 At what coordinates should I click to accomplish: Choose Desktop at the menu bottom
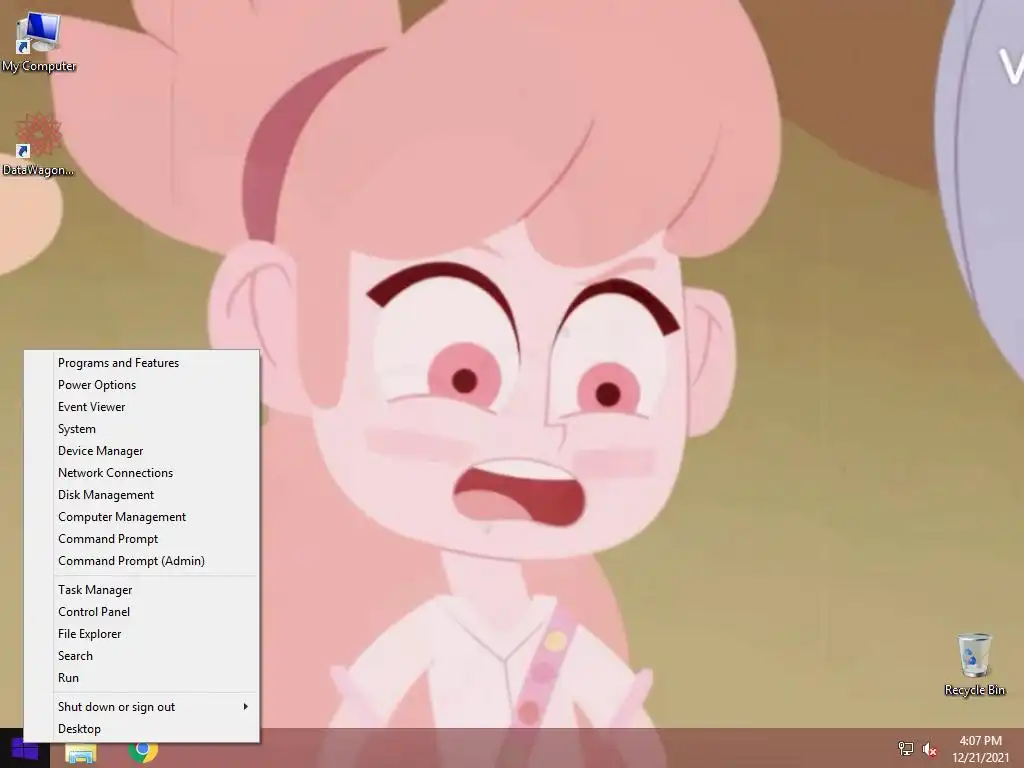coord(142,729)
